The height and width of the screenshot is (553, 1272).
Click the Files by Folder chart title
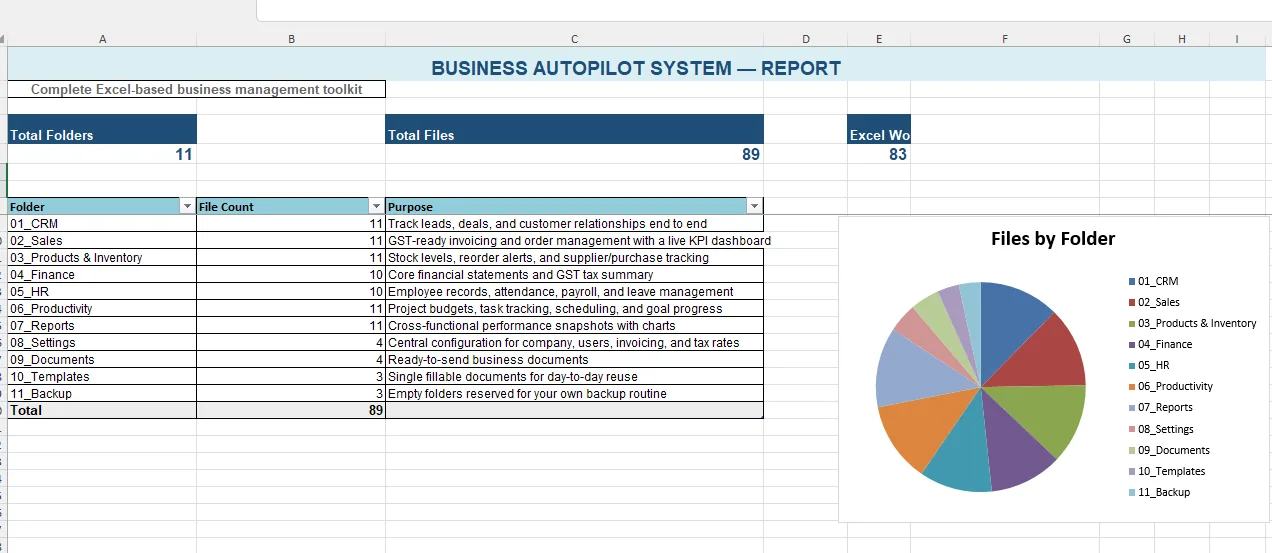[1053, 239]
